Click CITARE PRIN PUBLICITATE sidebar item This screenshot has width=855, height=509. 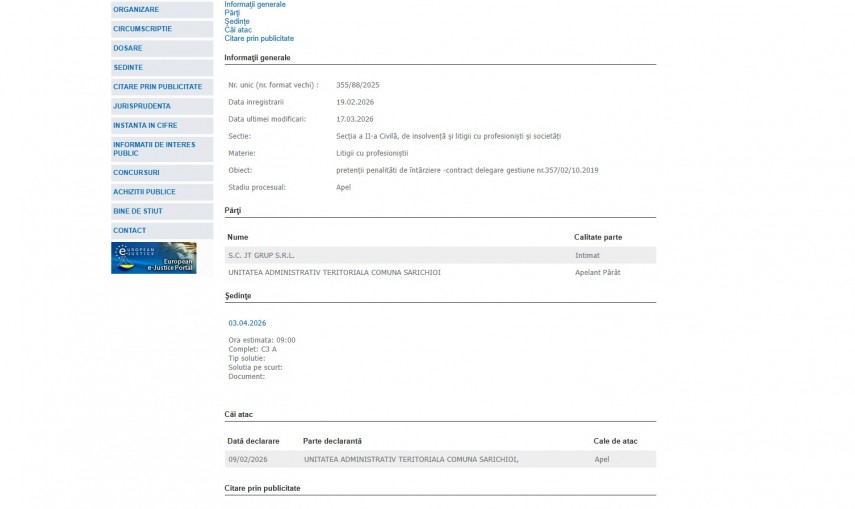[x=157, y=87]
